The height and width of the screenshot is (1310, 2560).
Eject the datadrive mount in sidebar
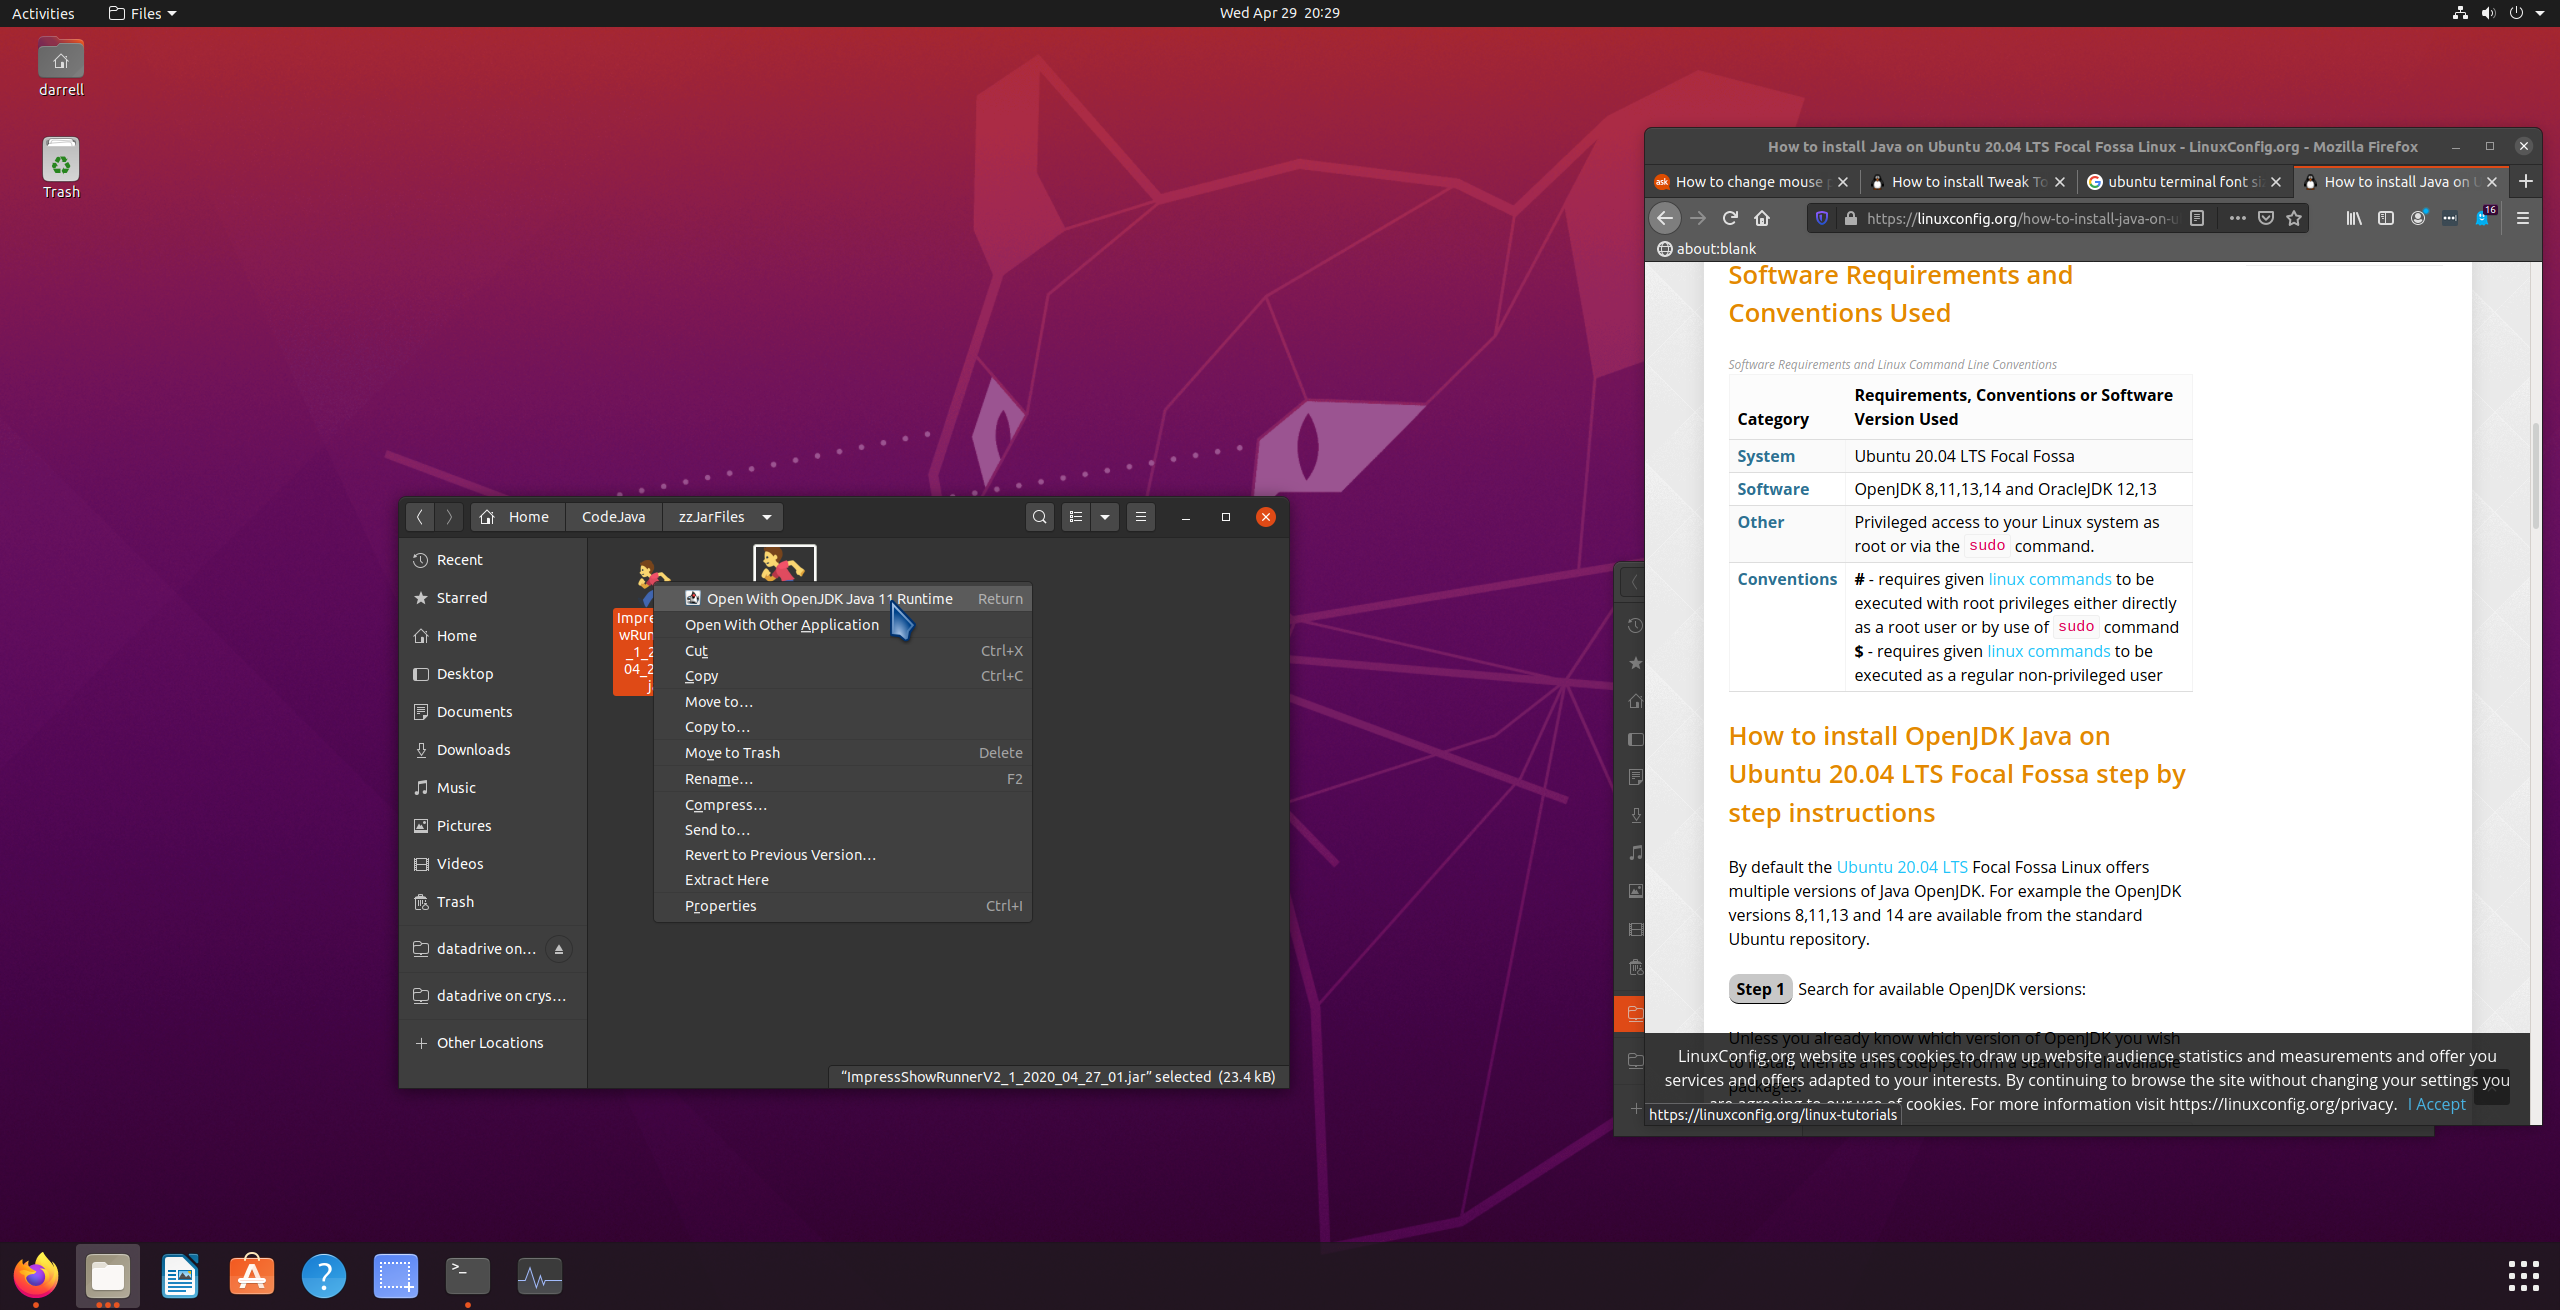pyautogui.click(x=559, y=949)
